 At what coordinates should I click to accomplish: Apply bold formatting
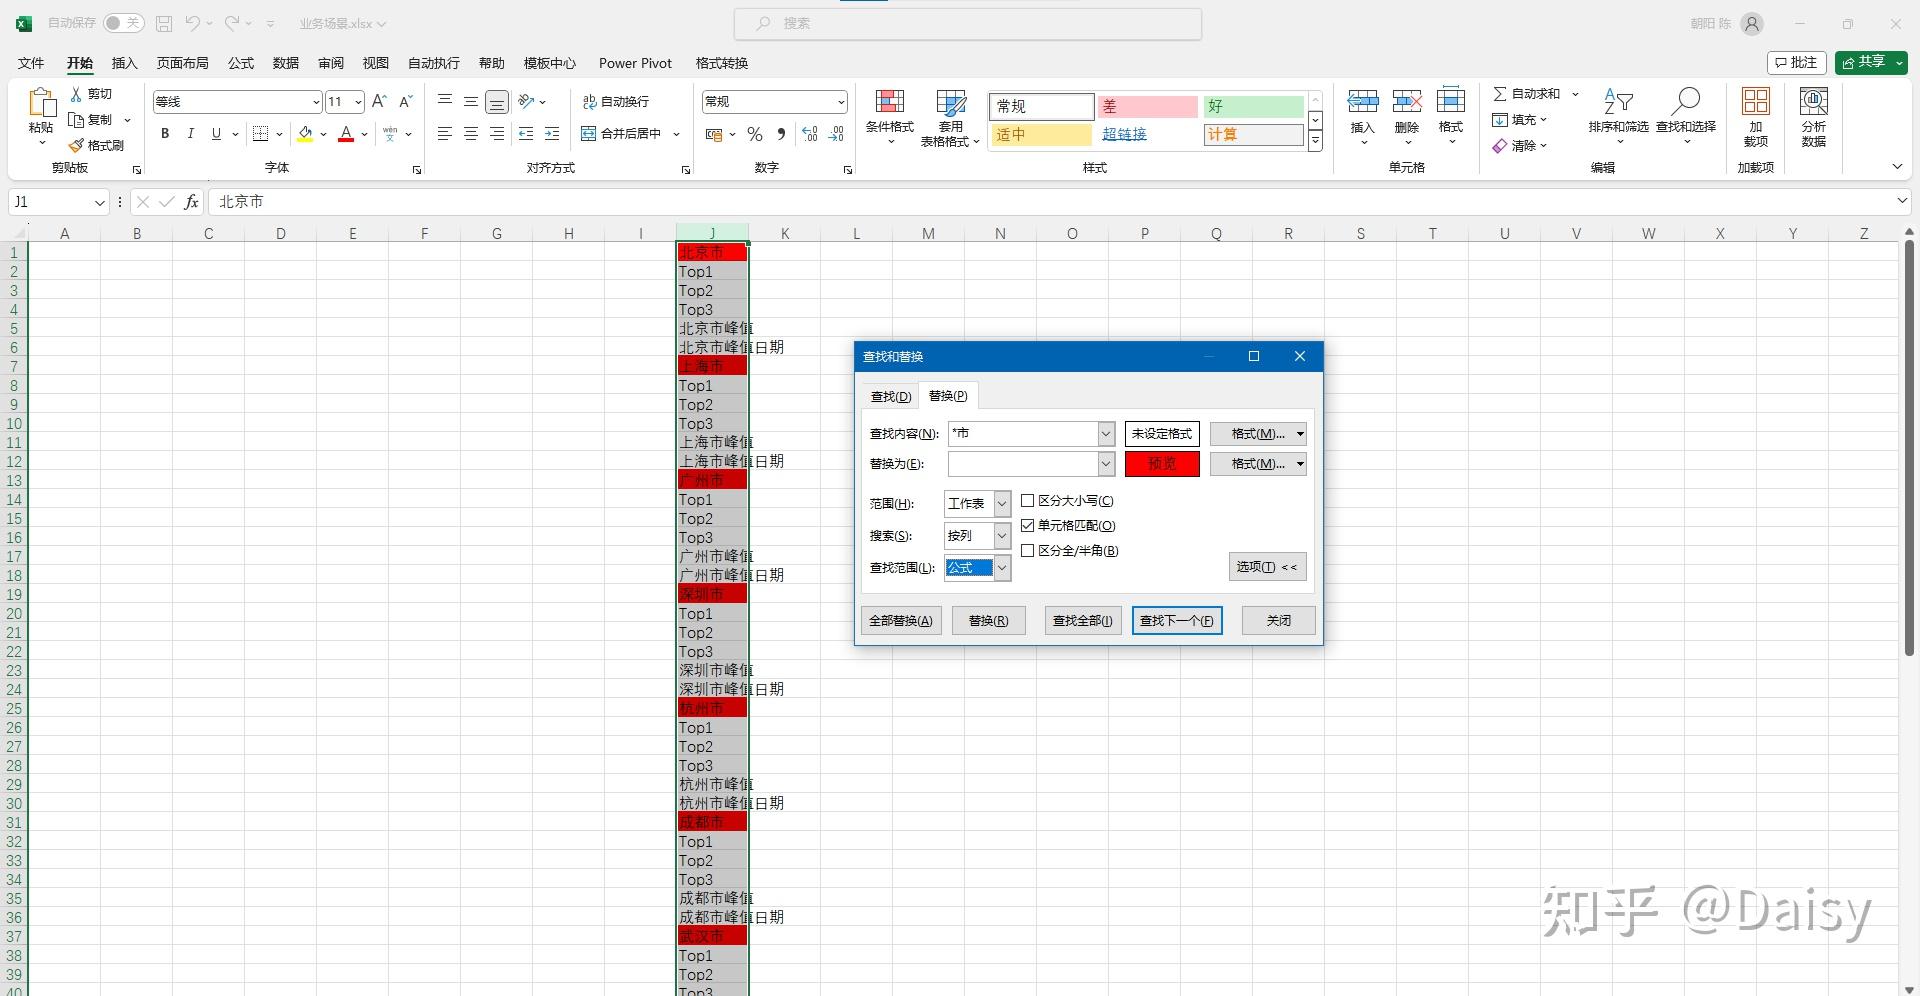(x=165, y=134)
